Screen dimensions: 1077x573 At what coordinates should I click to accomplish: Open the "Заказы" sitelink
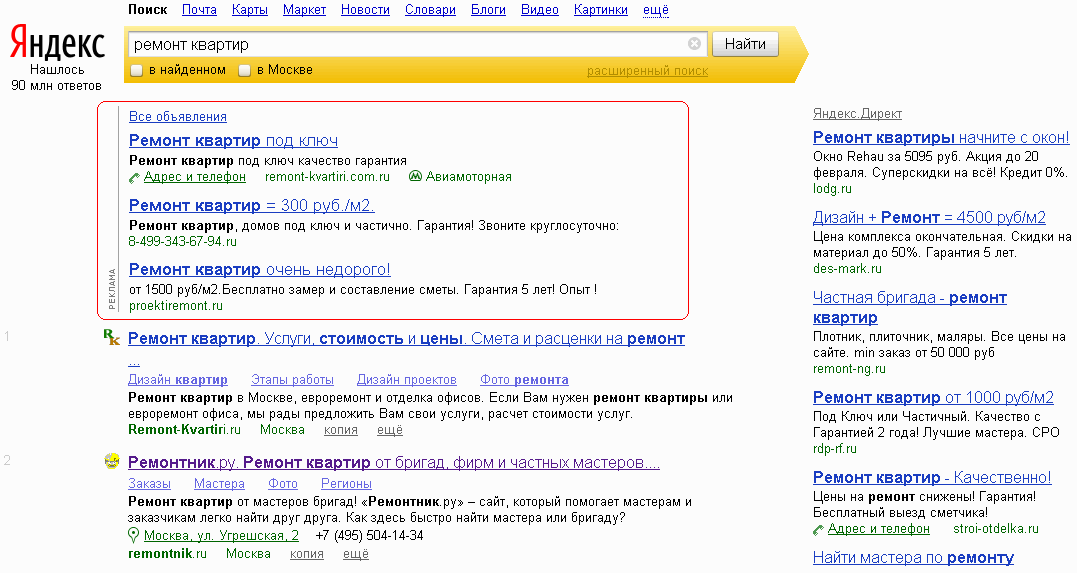[149, 484]
